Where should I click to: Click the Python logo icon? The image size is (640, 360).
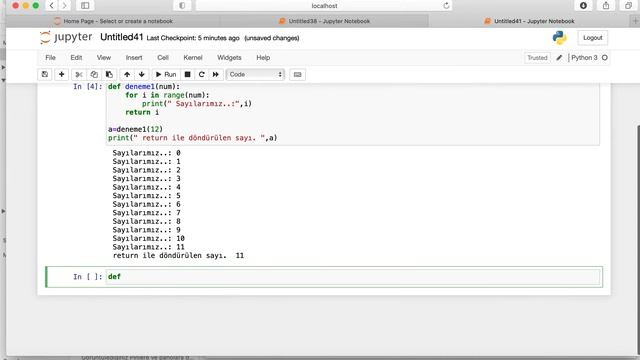pos(560,38)
